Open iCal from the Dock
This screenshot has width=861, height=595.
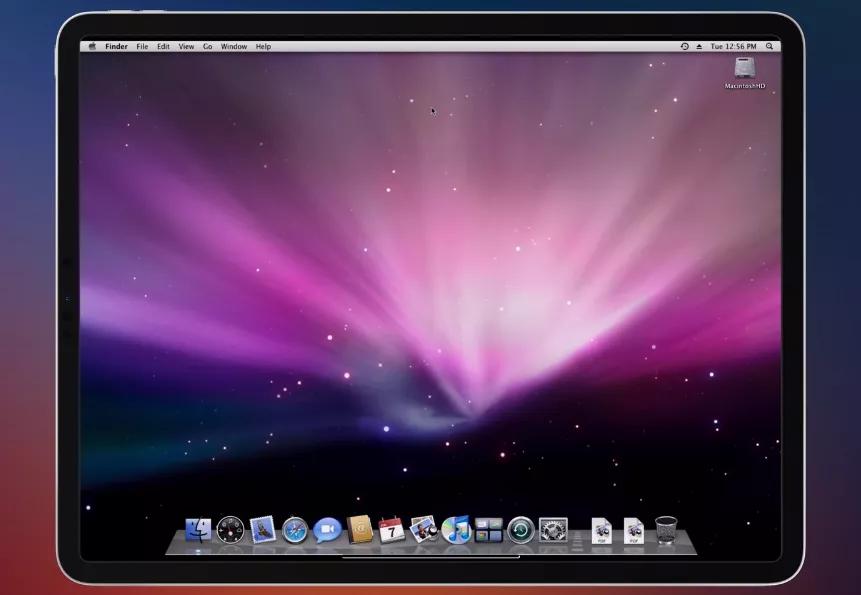pos(392,532)
